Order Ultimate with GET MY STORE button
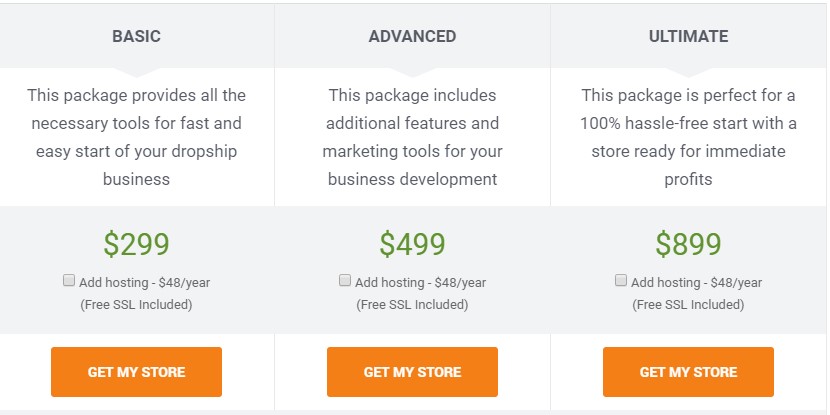This screenshot has width=830, height=415. pos(688,372)
